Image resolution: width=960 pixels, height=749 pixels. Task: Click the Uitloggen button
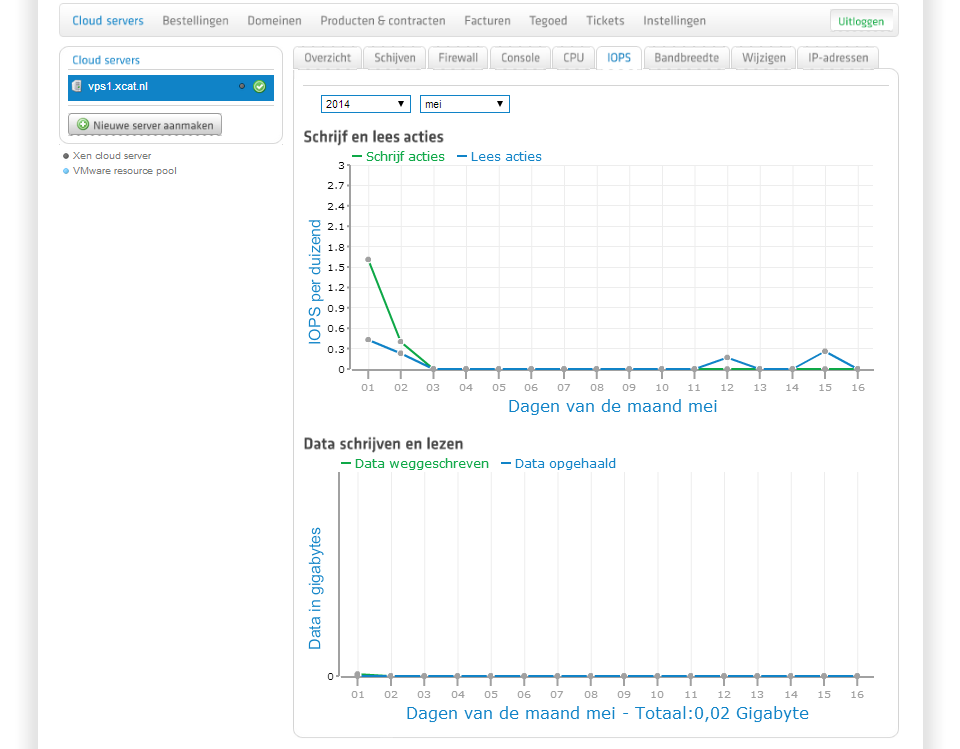pyautogui.click(x=862, y=21)
